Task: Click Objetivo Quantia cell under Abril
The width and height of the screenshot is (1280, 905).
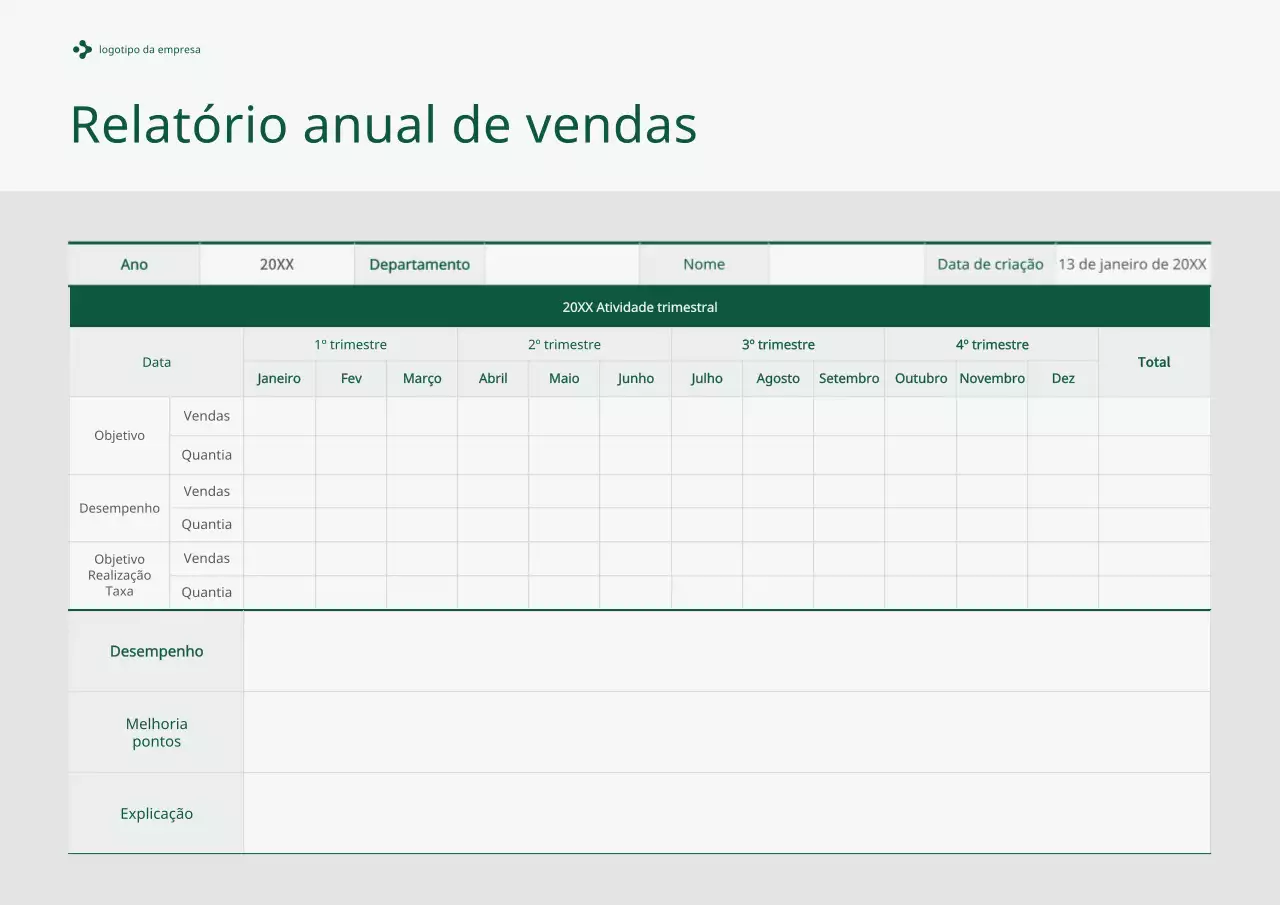Action: point(493,455)
